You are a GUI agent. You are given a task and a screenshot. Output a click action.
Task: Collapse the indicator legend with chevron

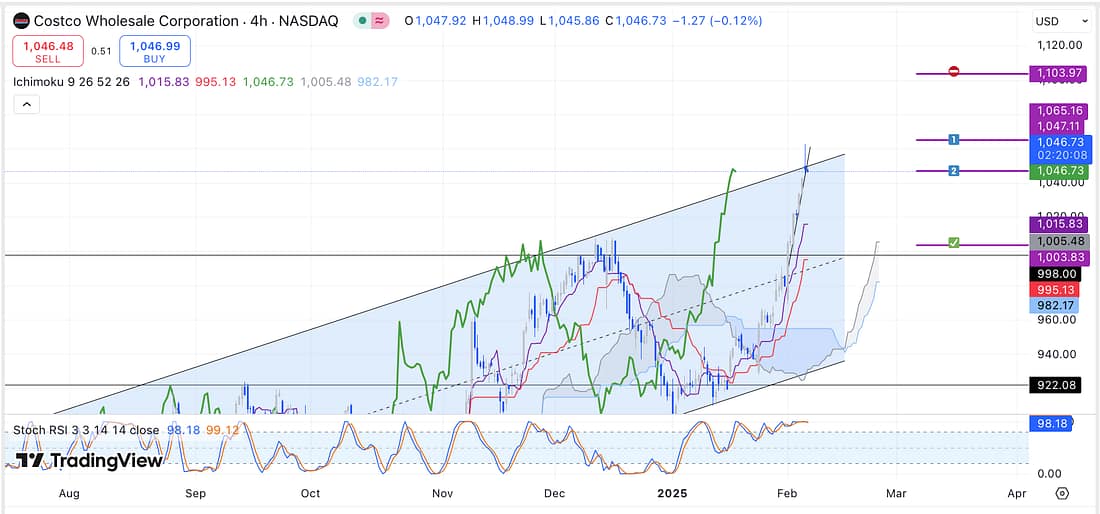point(27,103)
